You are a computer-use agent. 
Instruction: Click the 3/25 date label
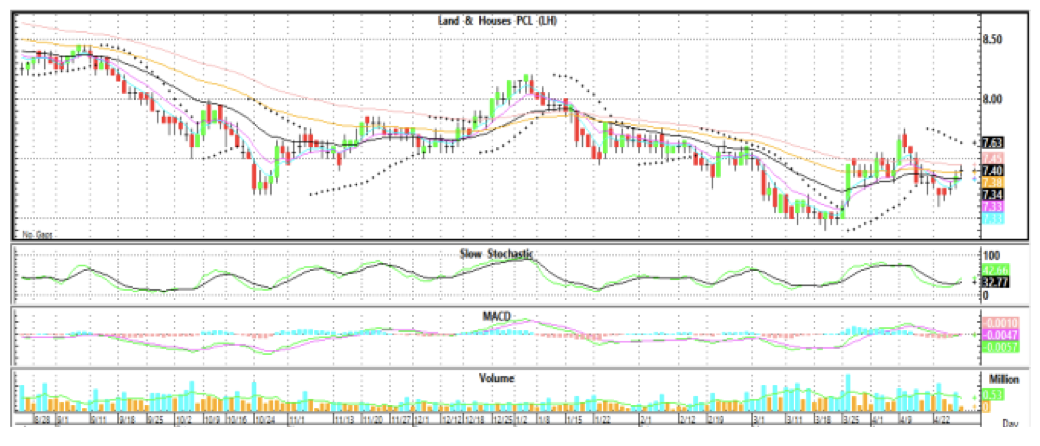tap(852, 419)
